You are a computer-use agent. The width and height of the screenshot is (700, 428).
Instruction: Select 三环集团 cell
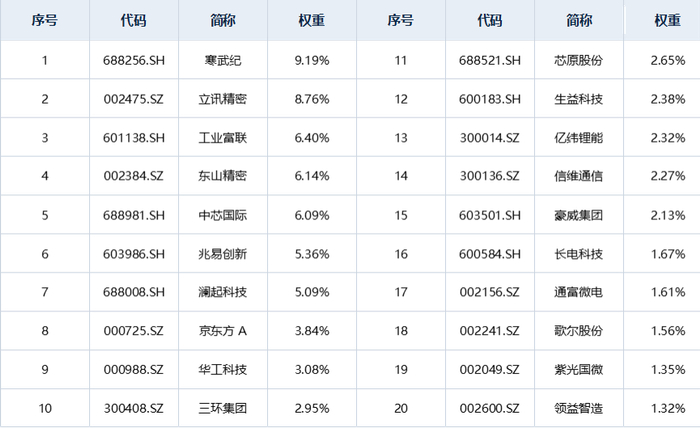pyautogui.click(x=223, y=409)
